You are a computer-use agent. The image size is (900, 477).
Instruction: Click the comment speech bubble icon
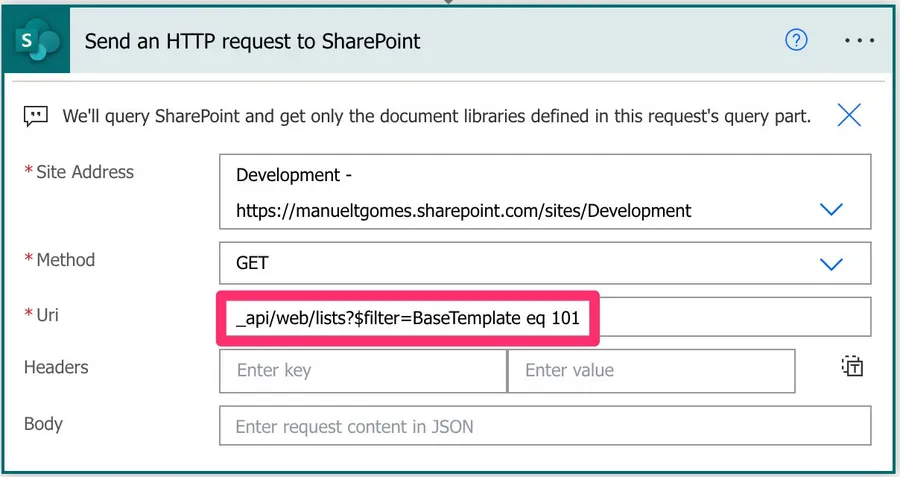point(36,116)
